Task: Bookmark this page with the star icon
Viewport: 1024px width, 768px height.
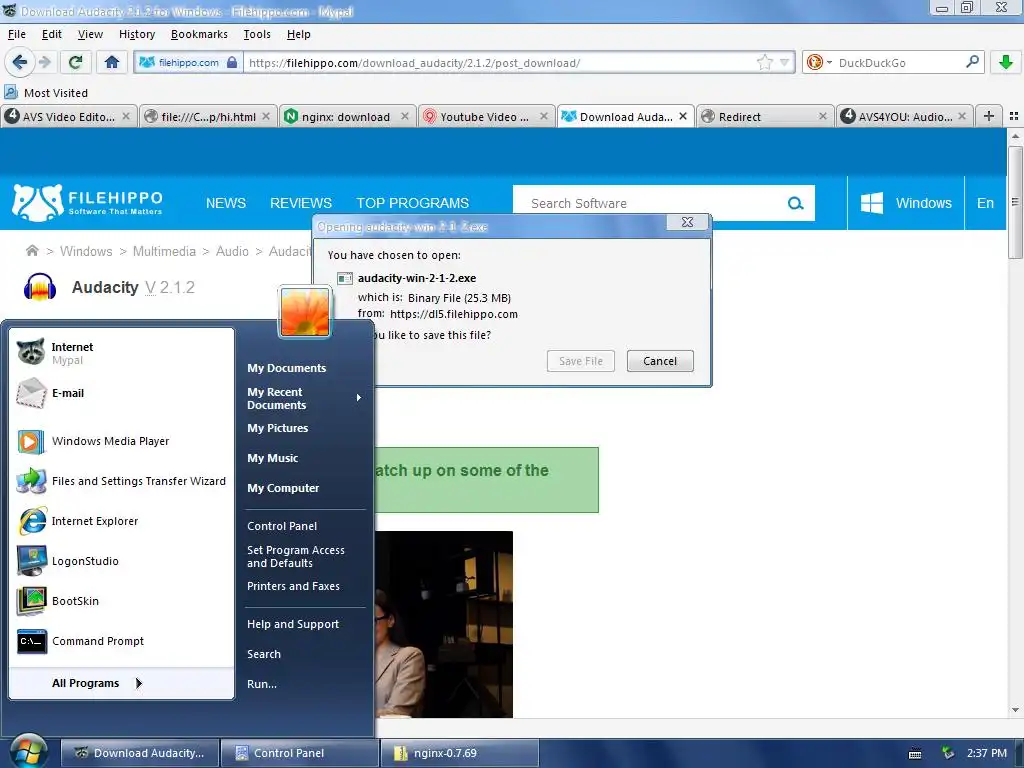Action: tap(765, 63)
